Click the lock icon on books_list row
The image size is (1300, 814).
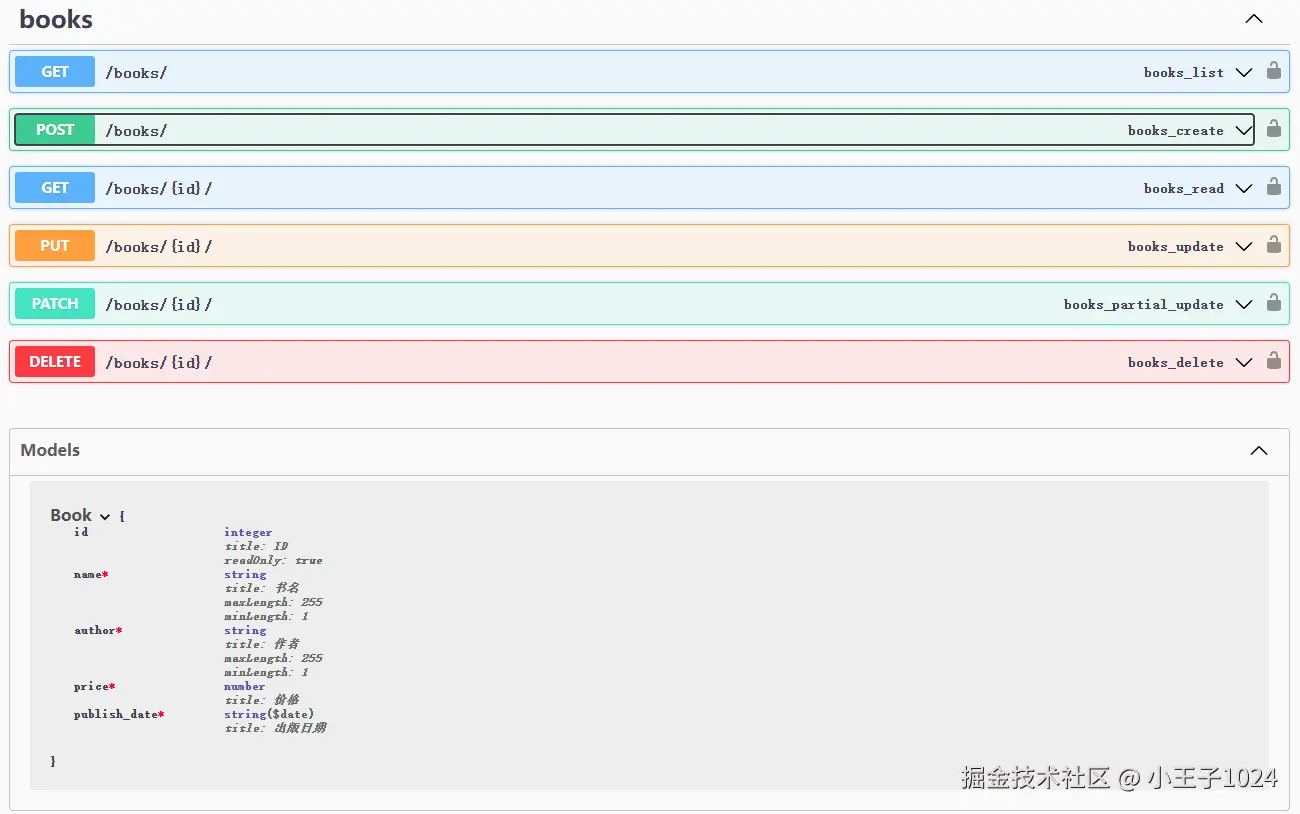(x=1273, y=71)
